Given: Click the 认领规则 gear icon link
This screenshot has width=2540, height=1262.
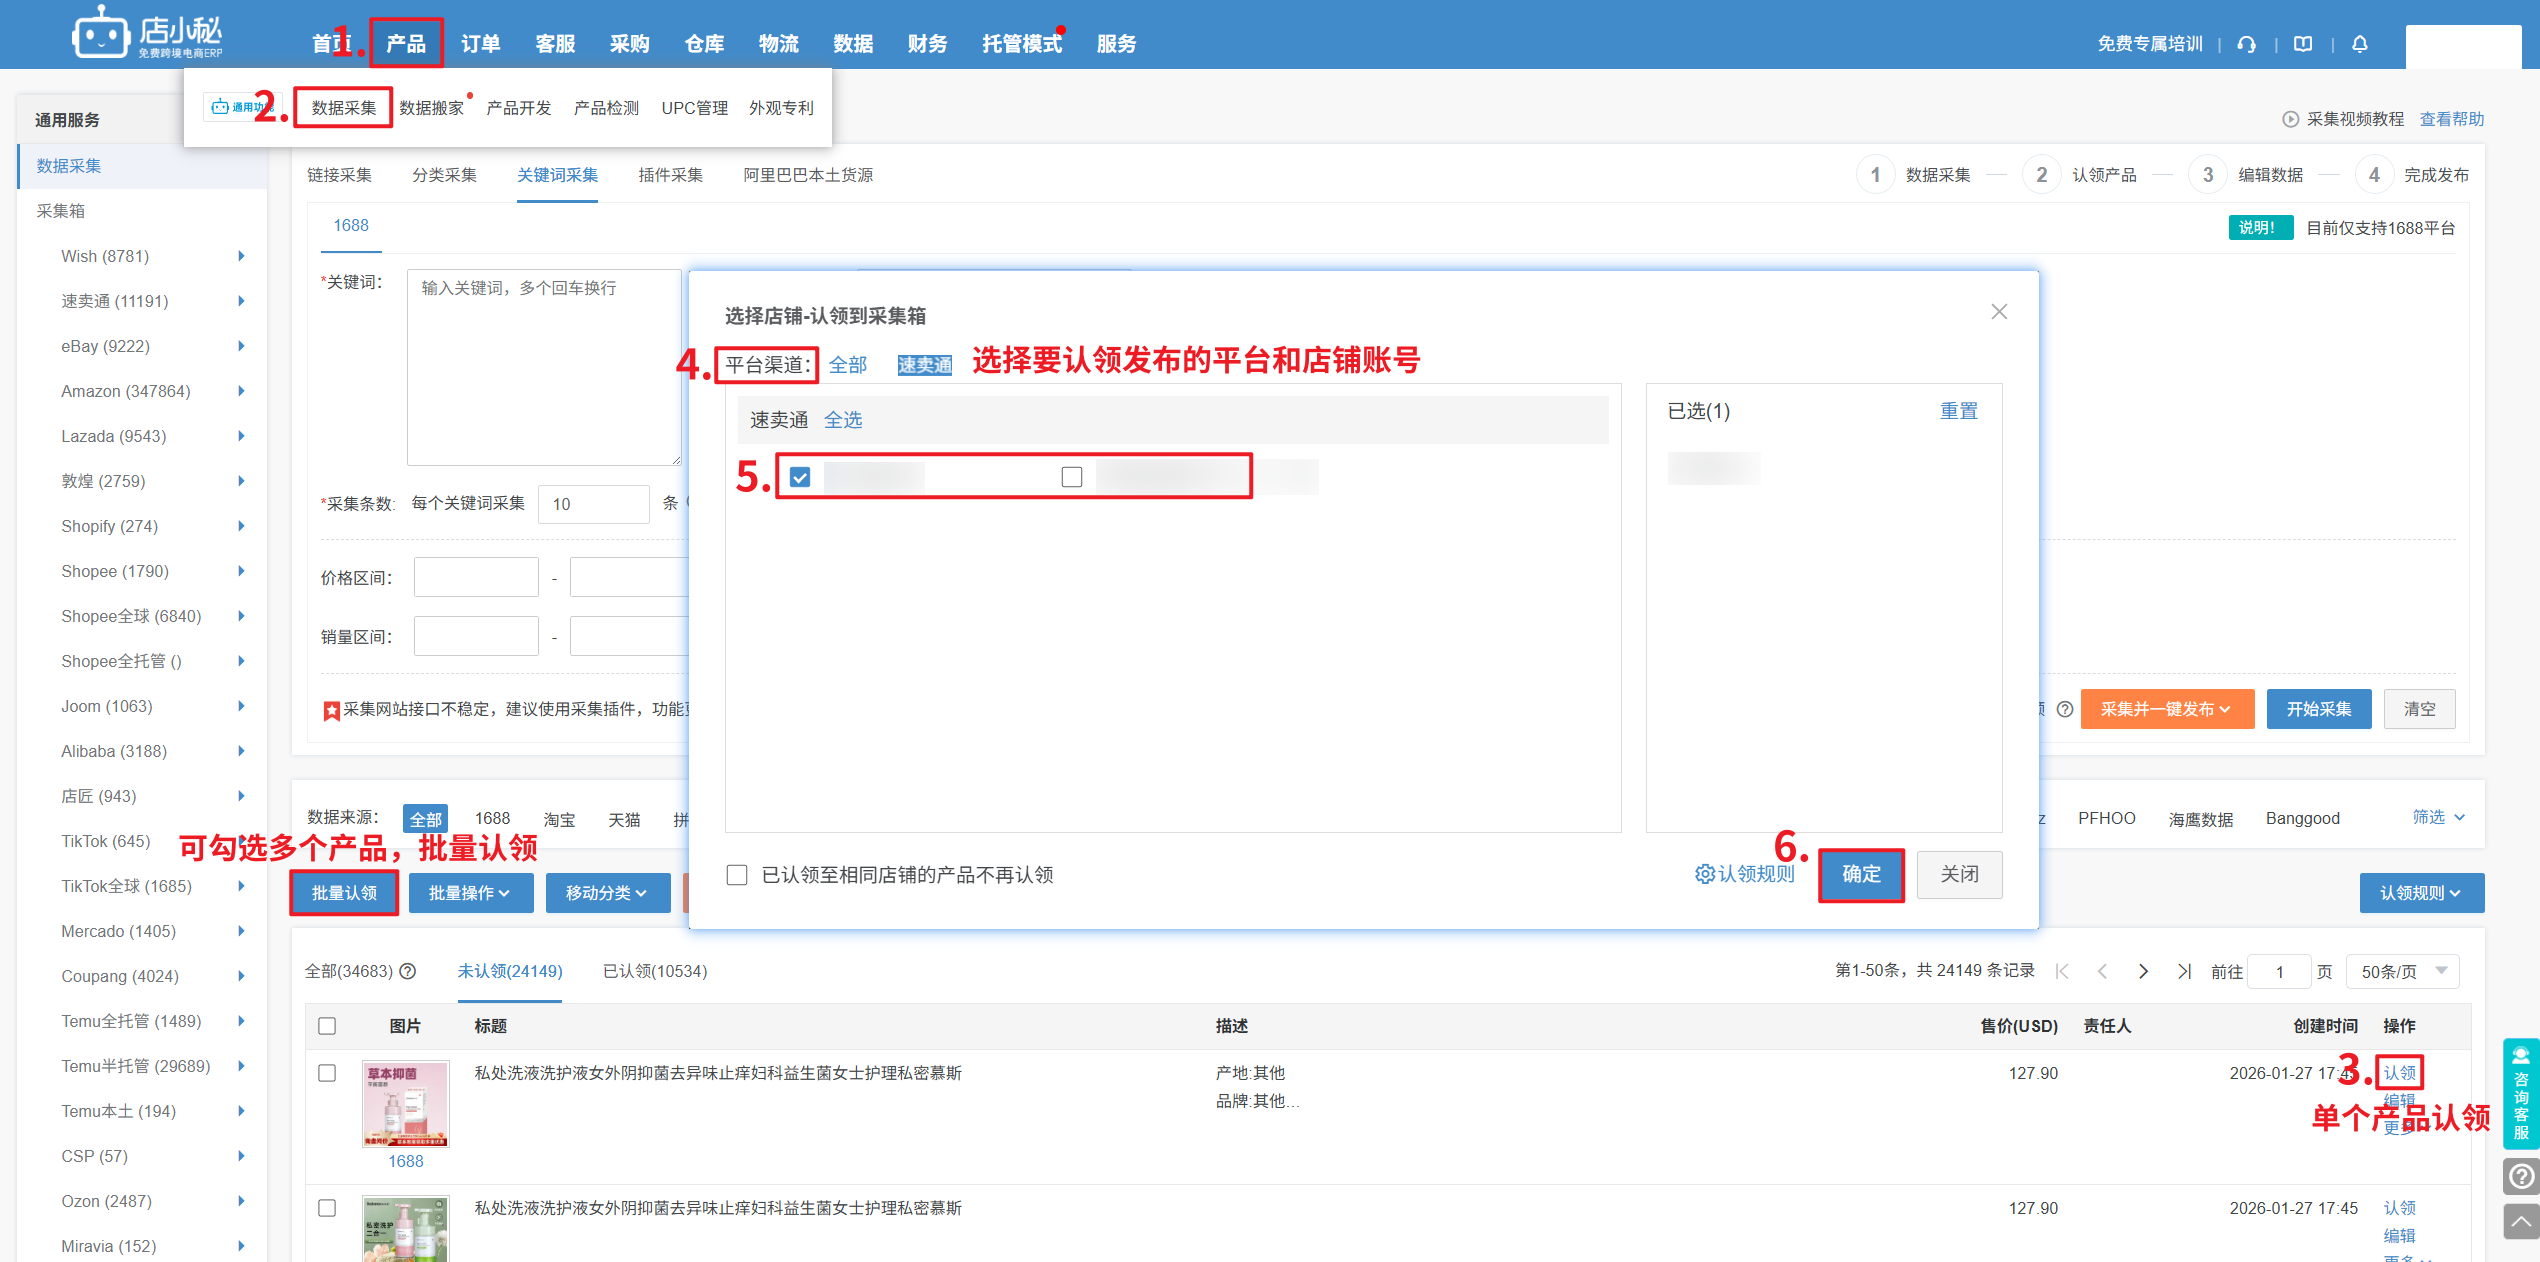Looking at the screenshot, I should 1744,874.
